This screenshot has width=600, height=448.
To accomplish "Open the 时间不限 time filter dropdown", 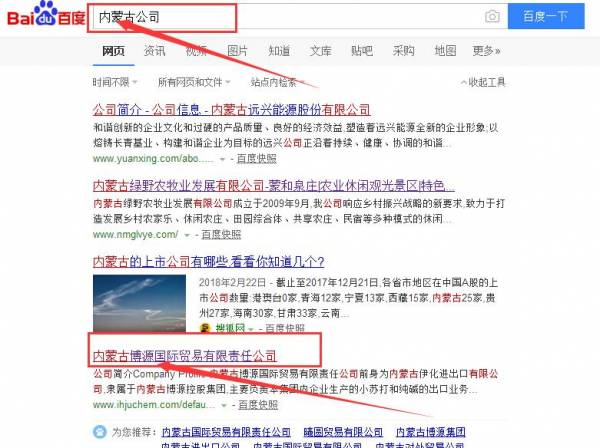I will (115, 82).
